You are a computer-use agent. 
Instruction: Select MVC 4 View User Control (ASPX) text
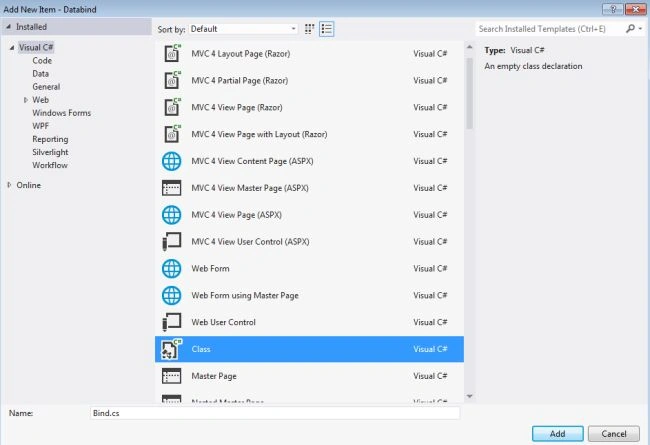coord(250,241)
